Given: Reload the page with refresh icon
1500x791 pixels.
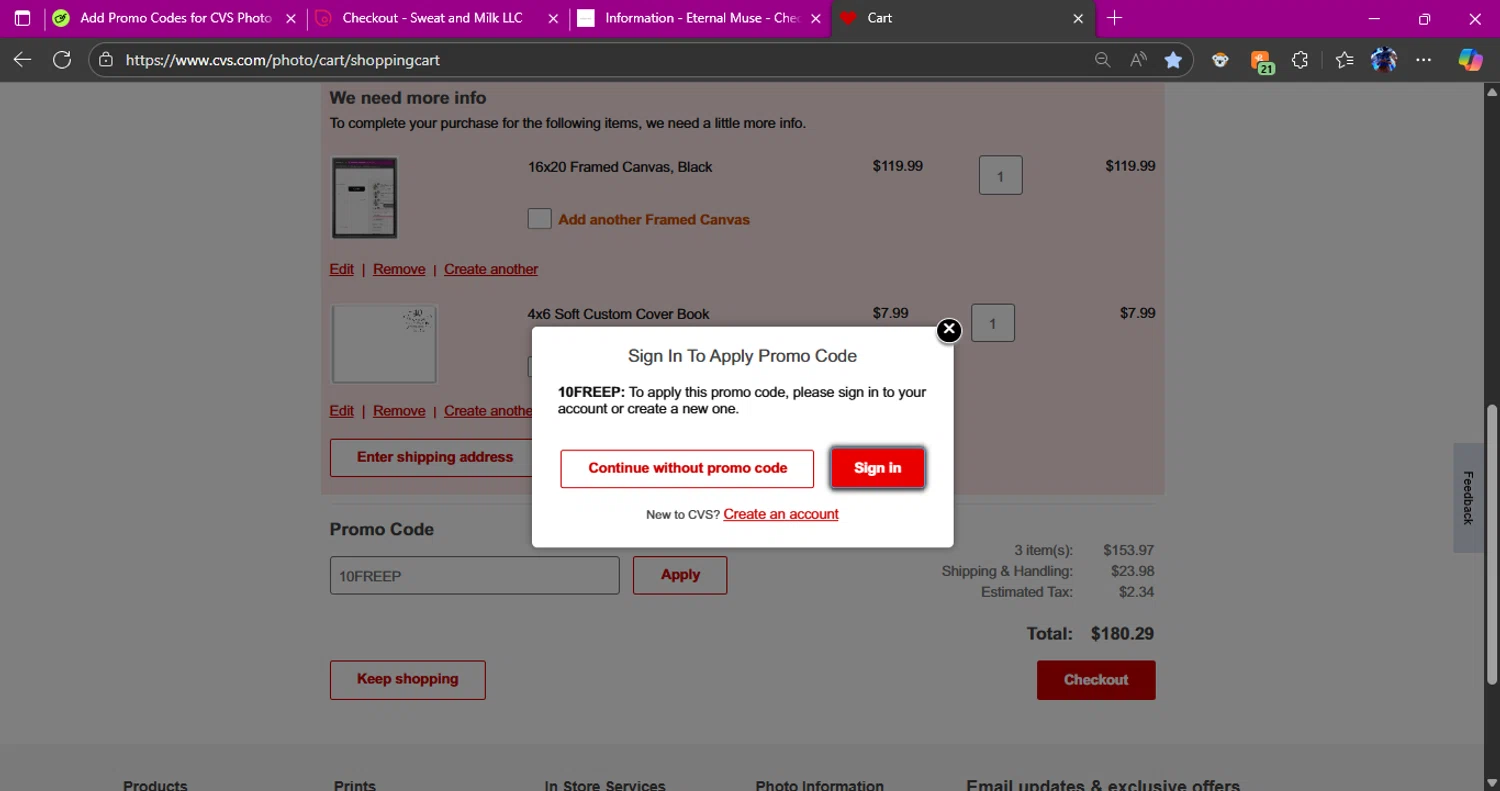Looking at the screenshot, I should pyautogui.click(x=62, y=60).
